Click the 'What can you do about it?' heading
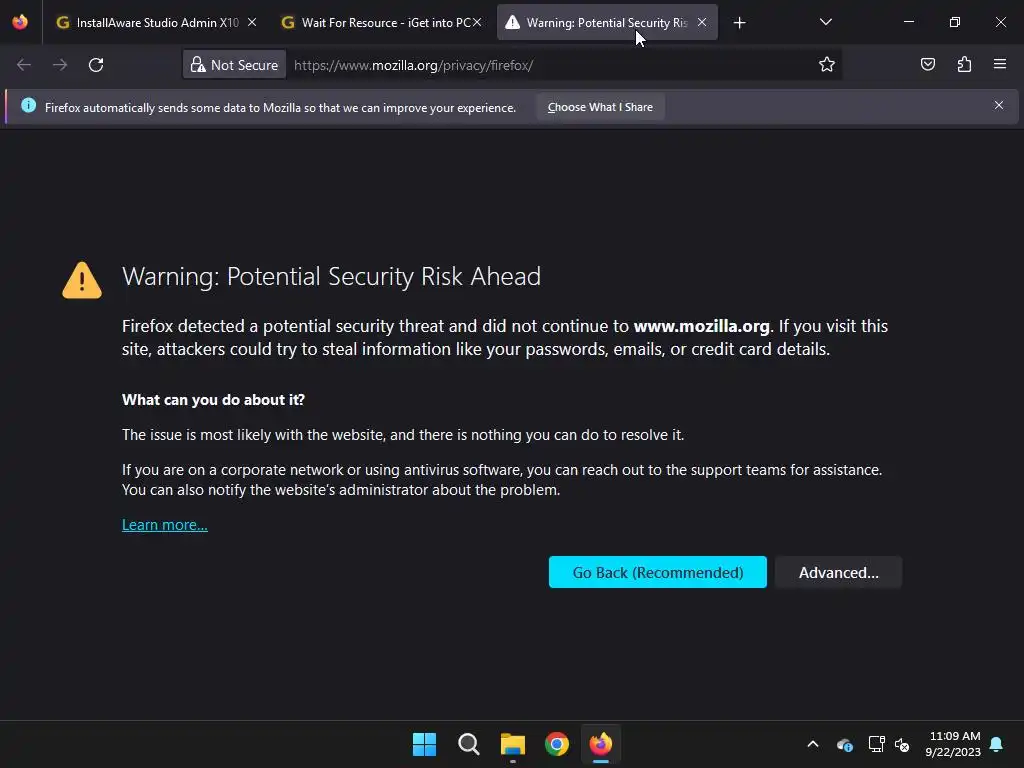The image size is (1024, 768). (x=214, y=400)
